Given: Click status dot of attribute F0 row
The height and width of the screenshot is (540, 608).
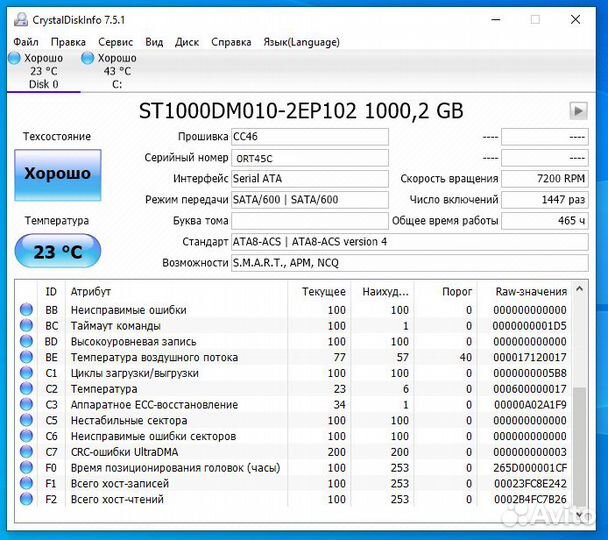Looking at the screenshot, I should pos(26,468).
